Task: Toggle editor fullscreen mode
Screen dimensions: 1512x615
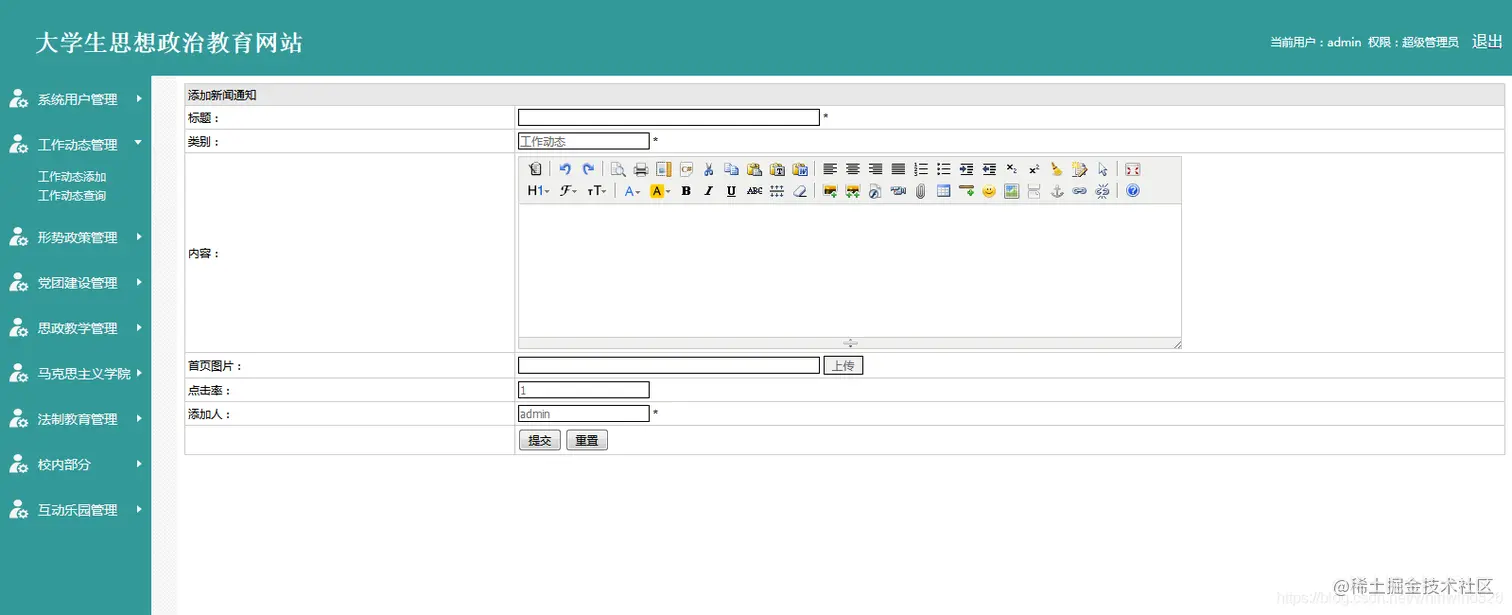Action: [1132, 169]
